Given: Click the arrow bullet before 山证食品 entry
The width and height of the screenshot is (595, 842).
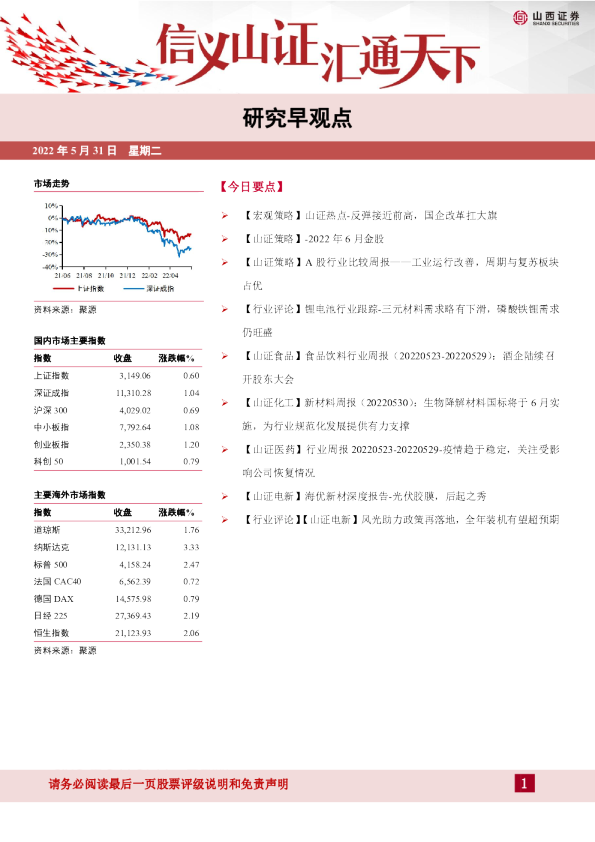Looking at the screenshot, I should click(x=224, y=356).
